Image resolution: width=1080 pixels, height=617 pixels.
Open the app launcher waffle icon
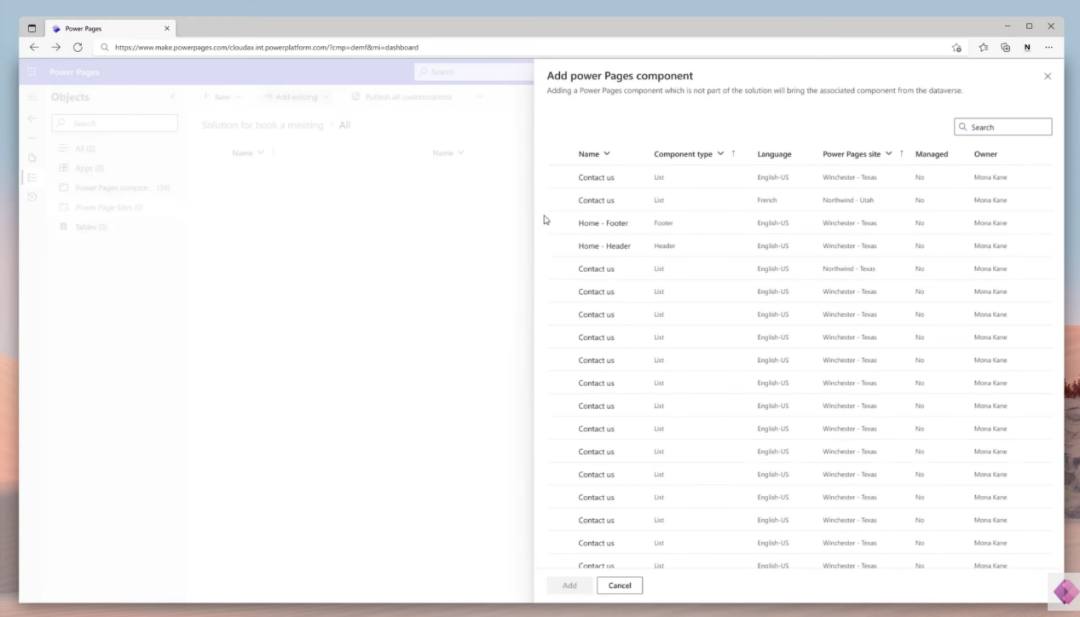(32, 72)
